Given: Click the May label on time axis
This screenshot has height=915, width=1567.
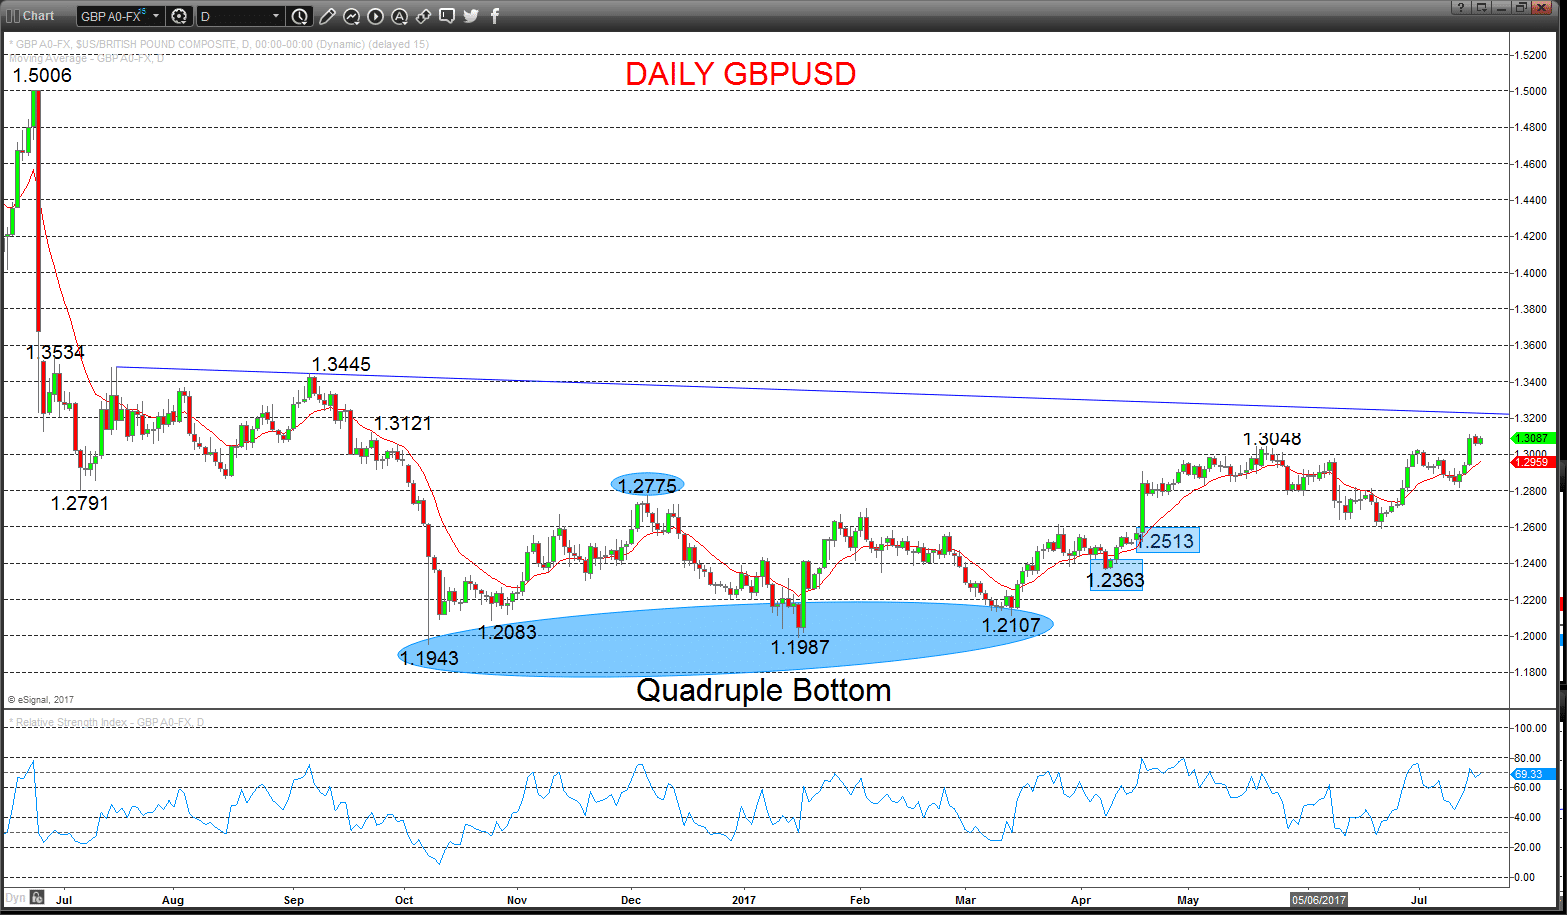Looking at the screenshot, I should pos(1188,900).
